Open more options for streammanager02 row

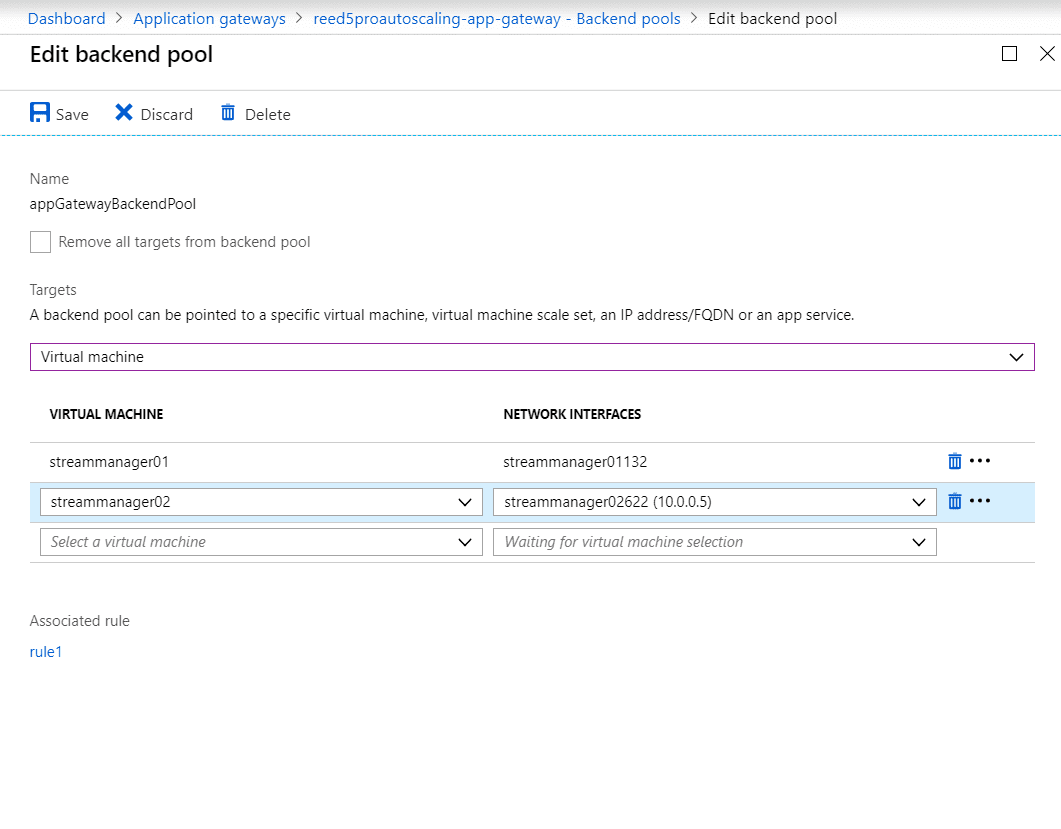pos(980,501)
